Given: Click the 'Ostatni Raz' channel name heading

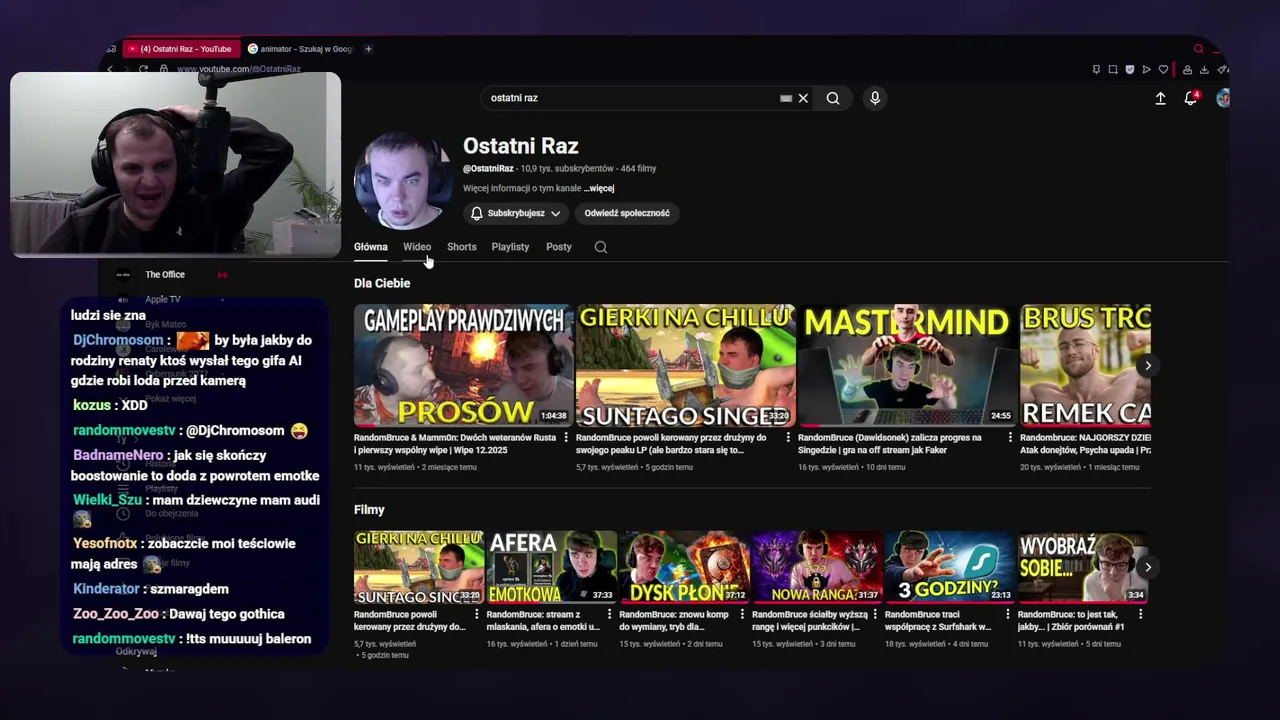Looking at the screenshot, I should [521, 146].
